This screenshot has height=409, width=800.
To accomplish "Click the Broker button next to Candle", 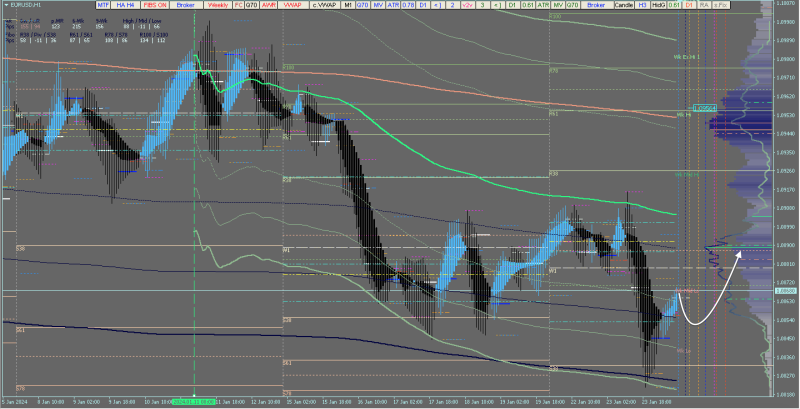I will (597, 5).
